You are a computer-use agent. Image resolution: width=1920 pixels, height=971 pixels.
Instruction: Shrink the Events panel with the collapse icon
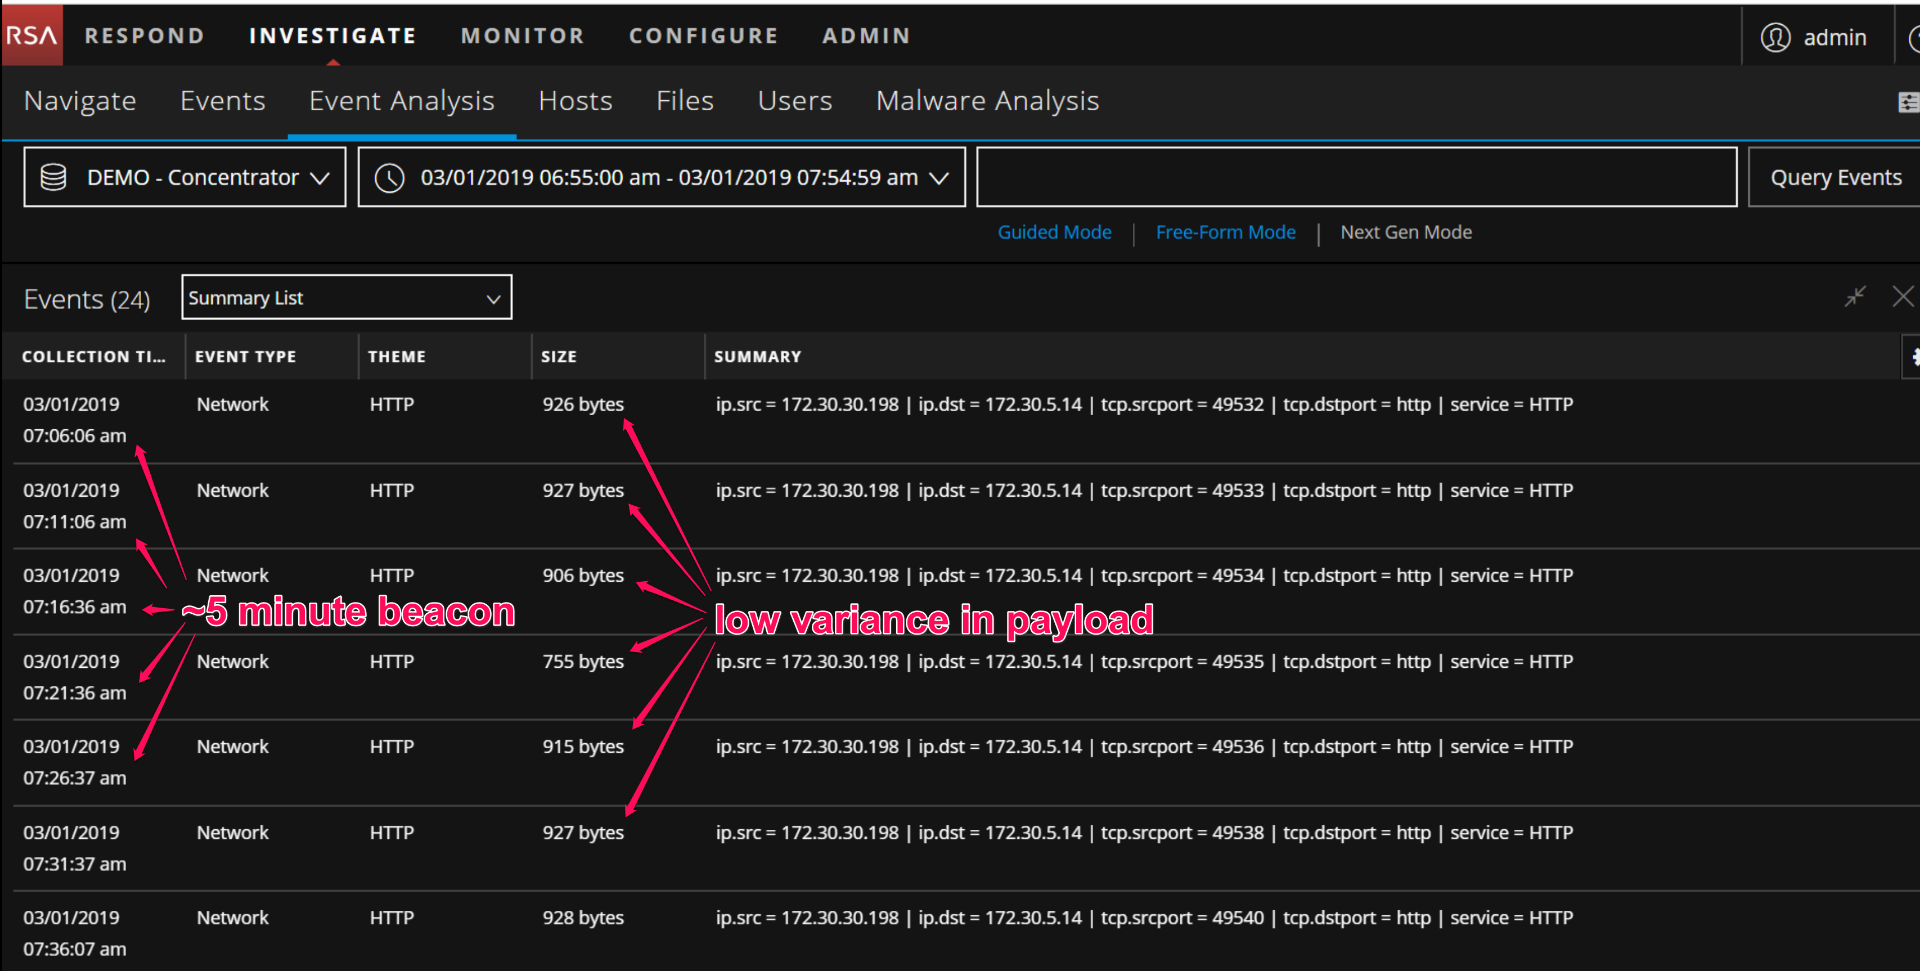(1855, 297)
